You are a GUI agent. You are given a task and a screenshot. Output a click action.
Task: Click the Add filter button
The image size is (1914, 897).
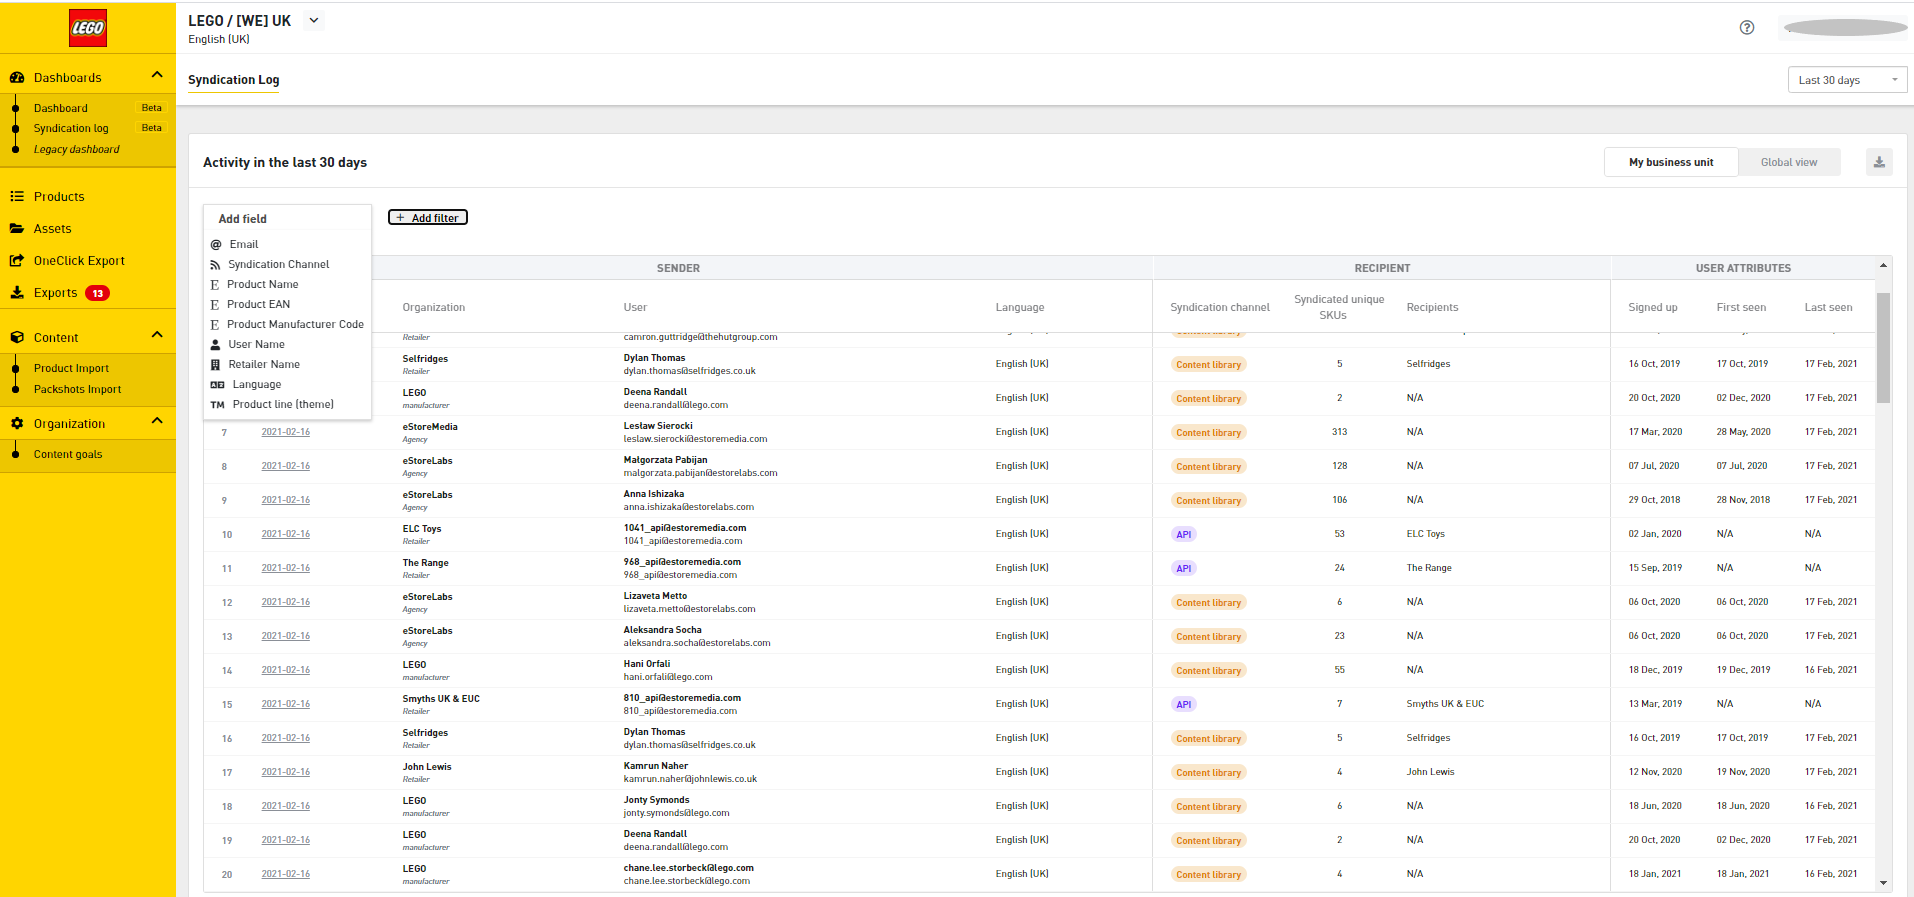pyautogui.click(x=428, y=218)
